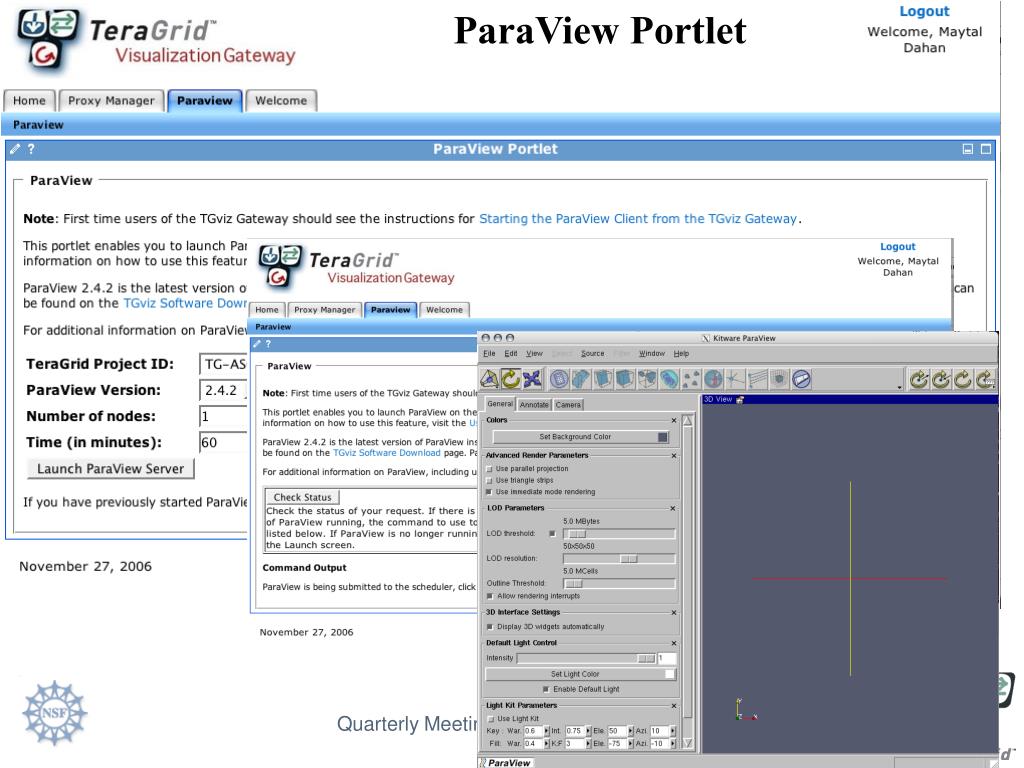Click the blue sphere contour filter icon
Image resolution: width=1024 pixels, height=768 pixels.
click(669, 379)
